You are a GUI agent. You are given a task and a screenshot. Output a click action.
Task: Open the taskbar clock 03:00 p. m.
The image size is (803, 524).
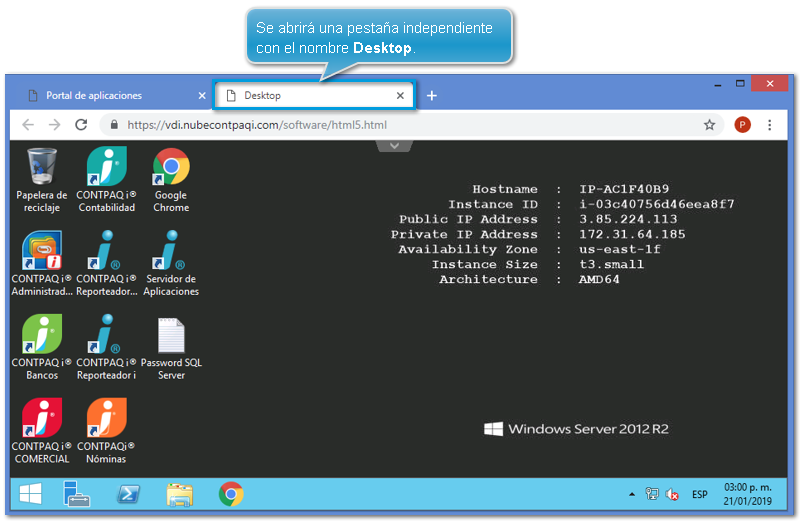[748, 494]
